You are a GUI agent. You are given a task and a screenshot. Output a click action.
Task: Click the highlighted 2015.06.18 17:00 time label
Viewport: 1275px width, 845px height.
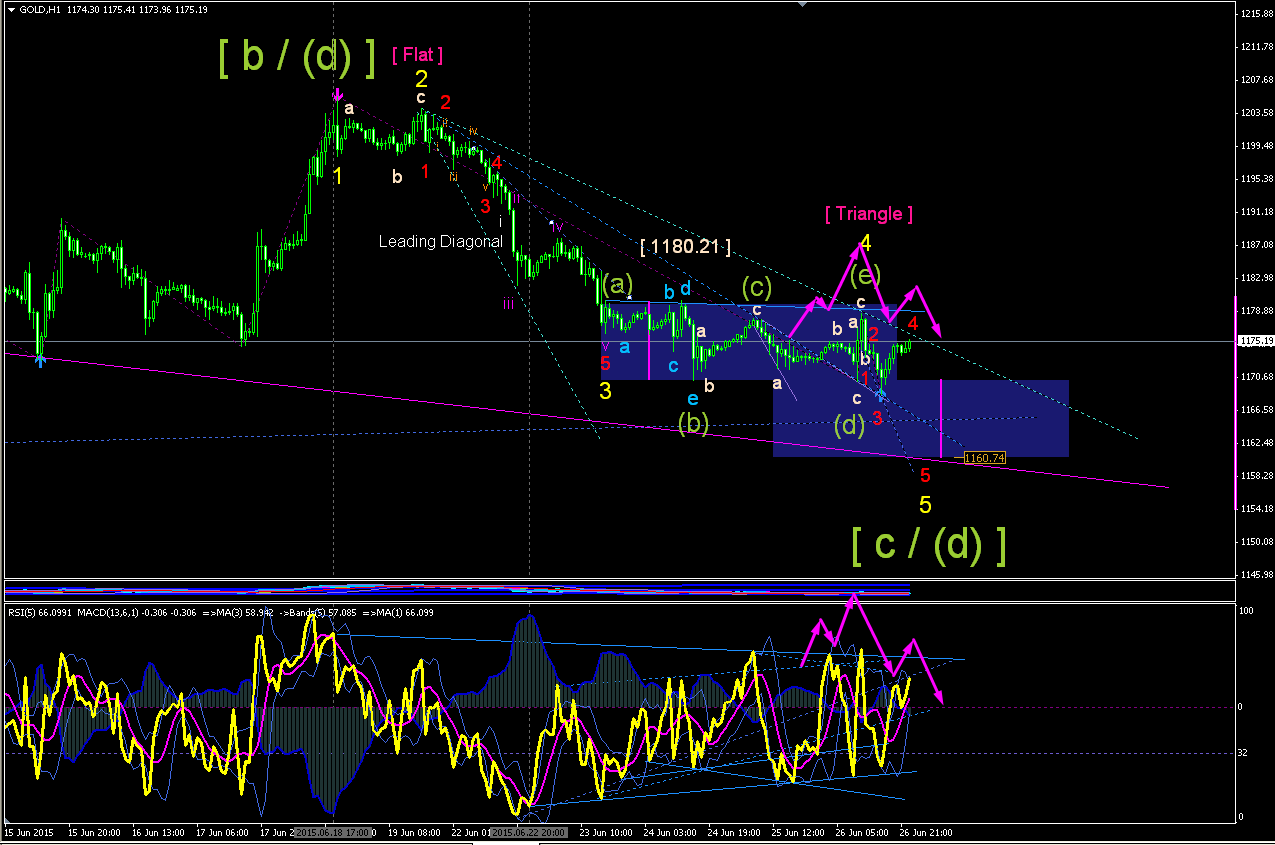pyautogui.click(x=333, y=832)
